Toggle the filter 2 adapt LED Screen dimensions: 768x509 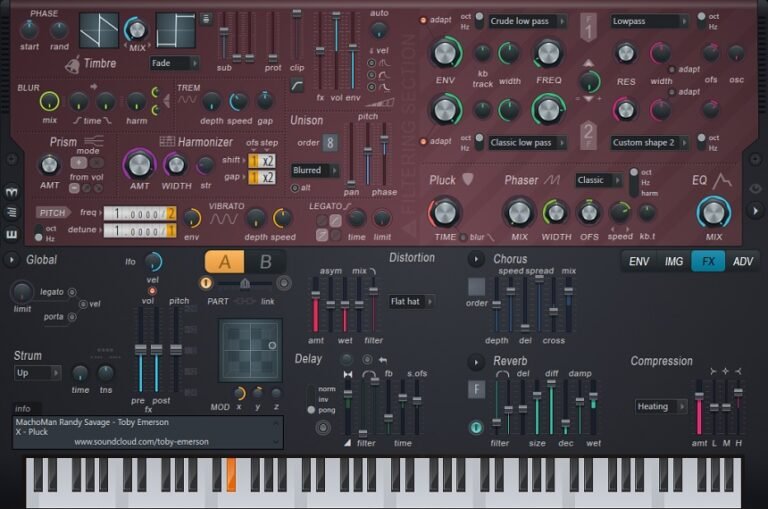coord(423,142)
